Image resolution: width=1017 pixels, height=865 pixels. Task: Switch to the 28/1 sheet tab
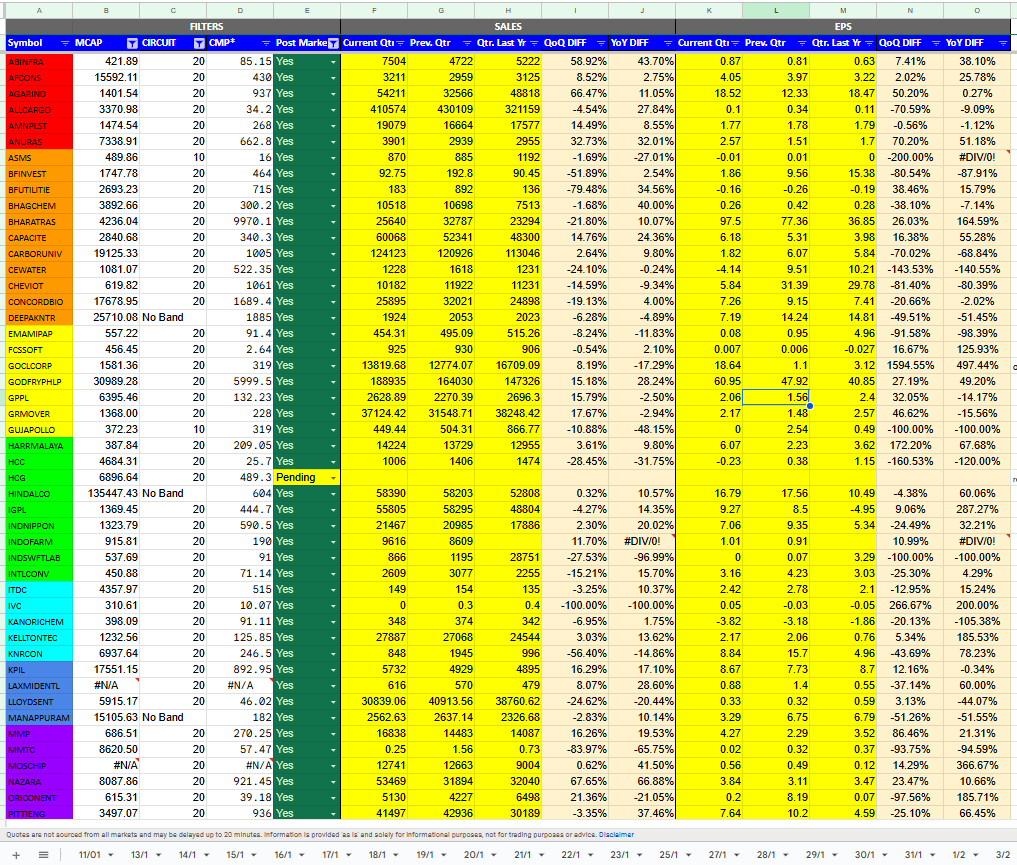[766, 855]
